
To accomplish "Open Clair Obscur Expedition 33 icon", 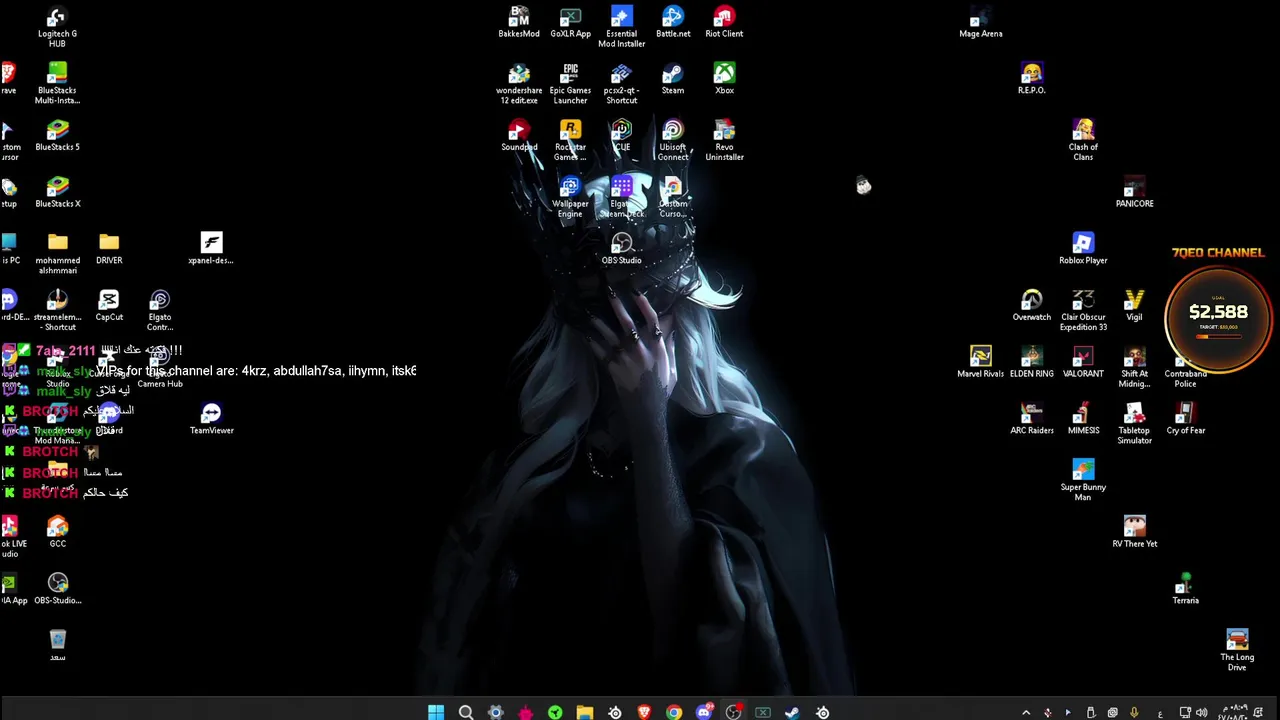I will 1083,311.
